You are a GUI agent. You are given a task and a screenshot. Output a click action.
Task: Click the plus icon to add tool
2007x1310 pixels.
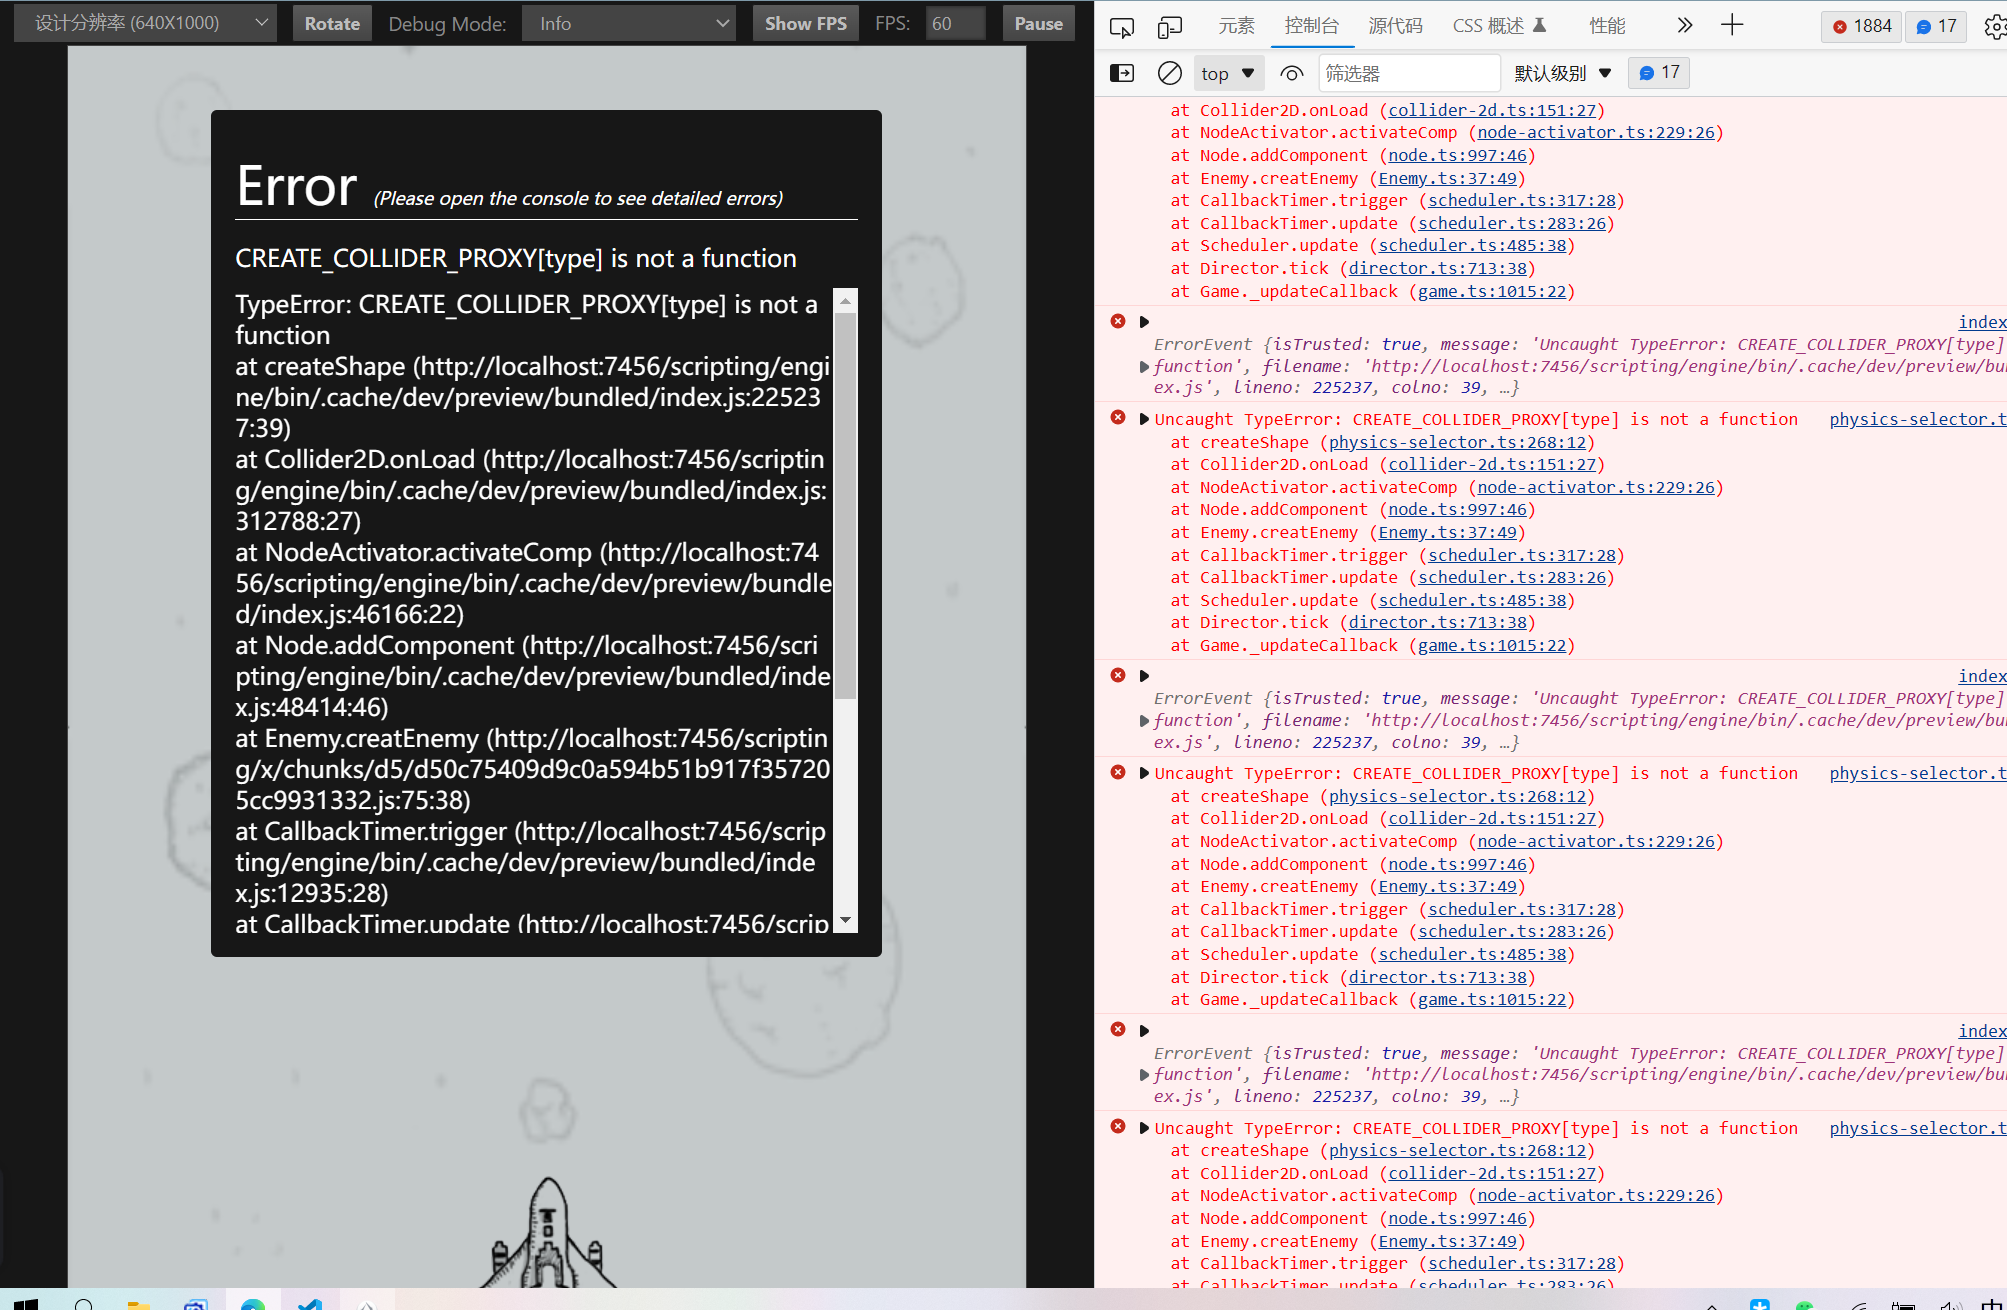[1732, 25]
